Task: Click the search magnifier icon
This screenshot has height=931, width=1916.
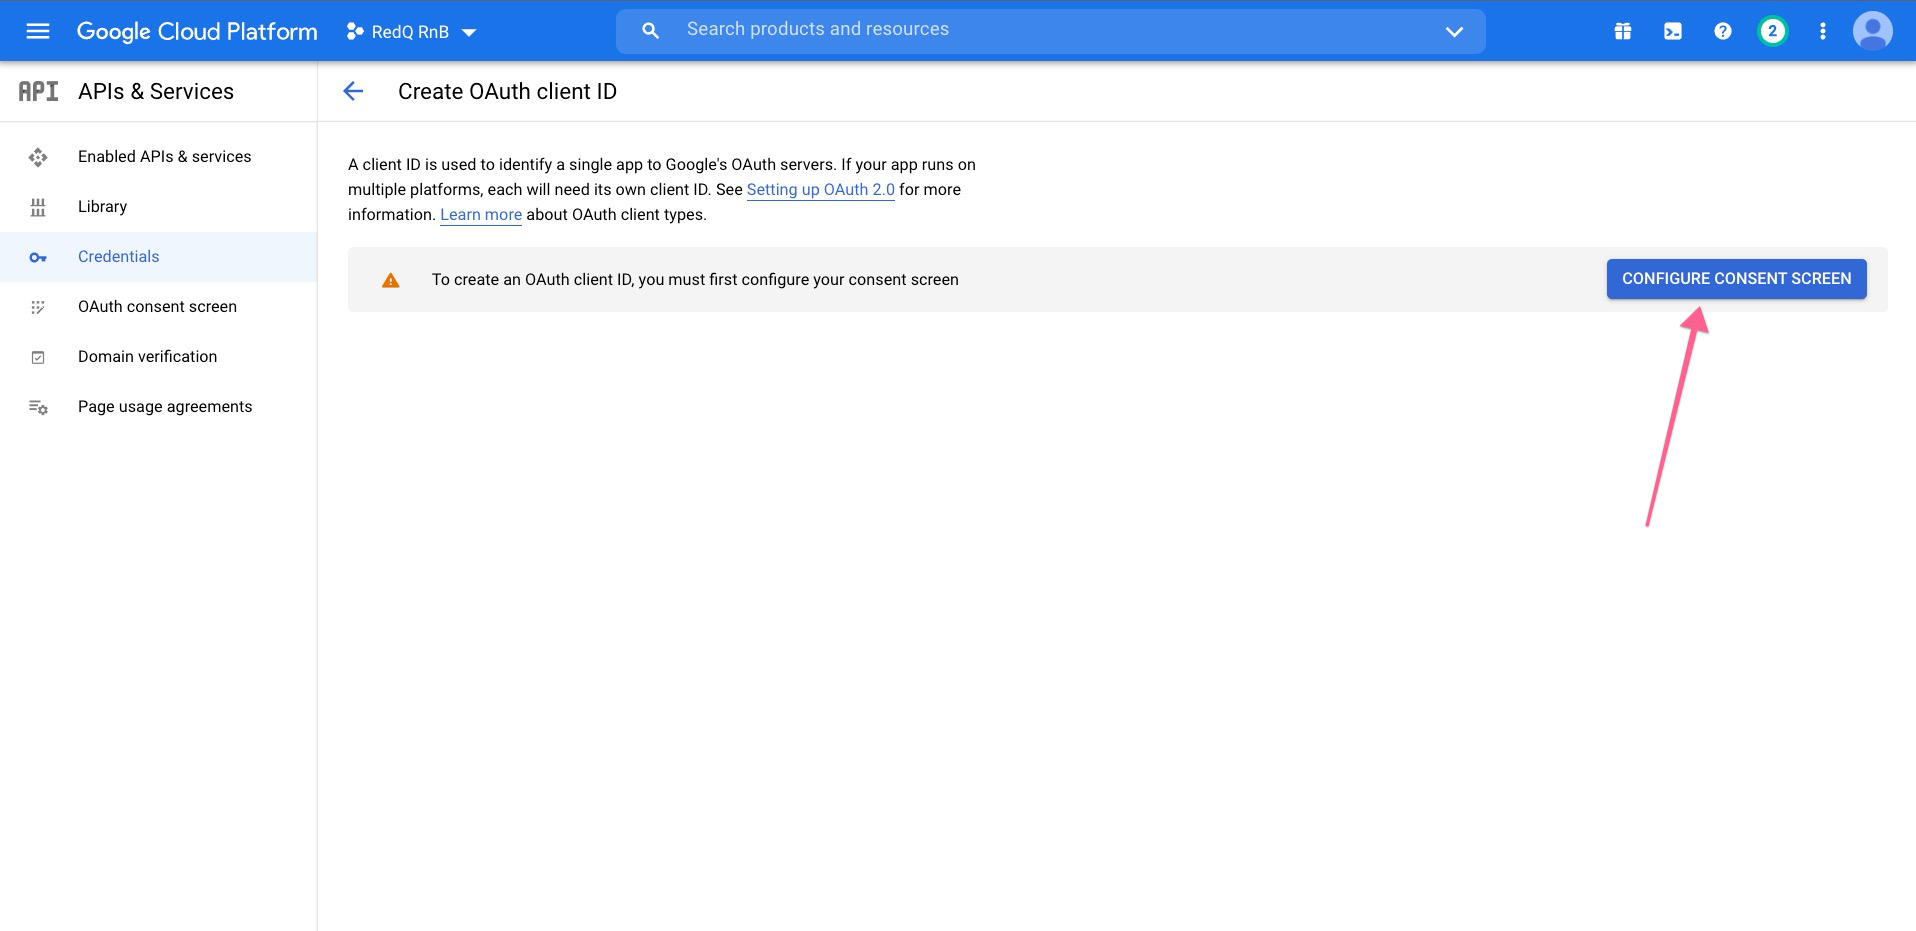Action: 650,31
